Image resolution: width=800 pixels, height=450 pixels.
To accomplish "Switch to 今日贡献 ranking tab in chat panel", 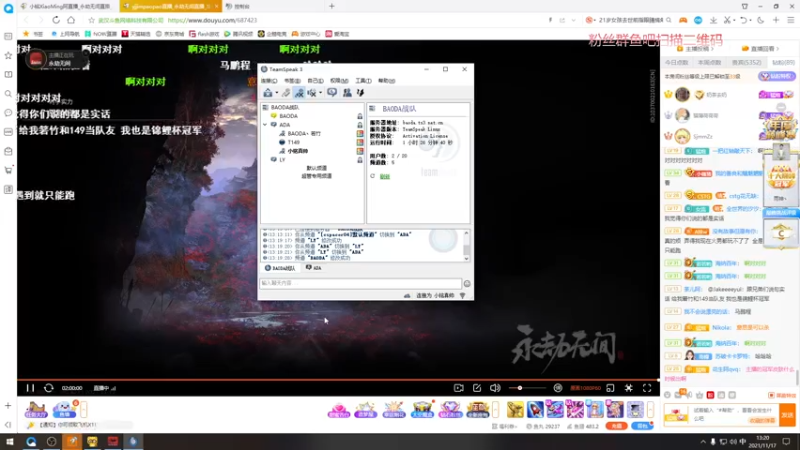I will tap(676, 62).
